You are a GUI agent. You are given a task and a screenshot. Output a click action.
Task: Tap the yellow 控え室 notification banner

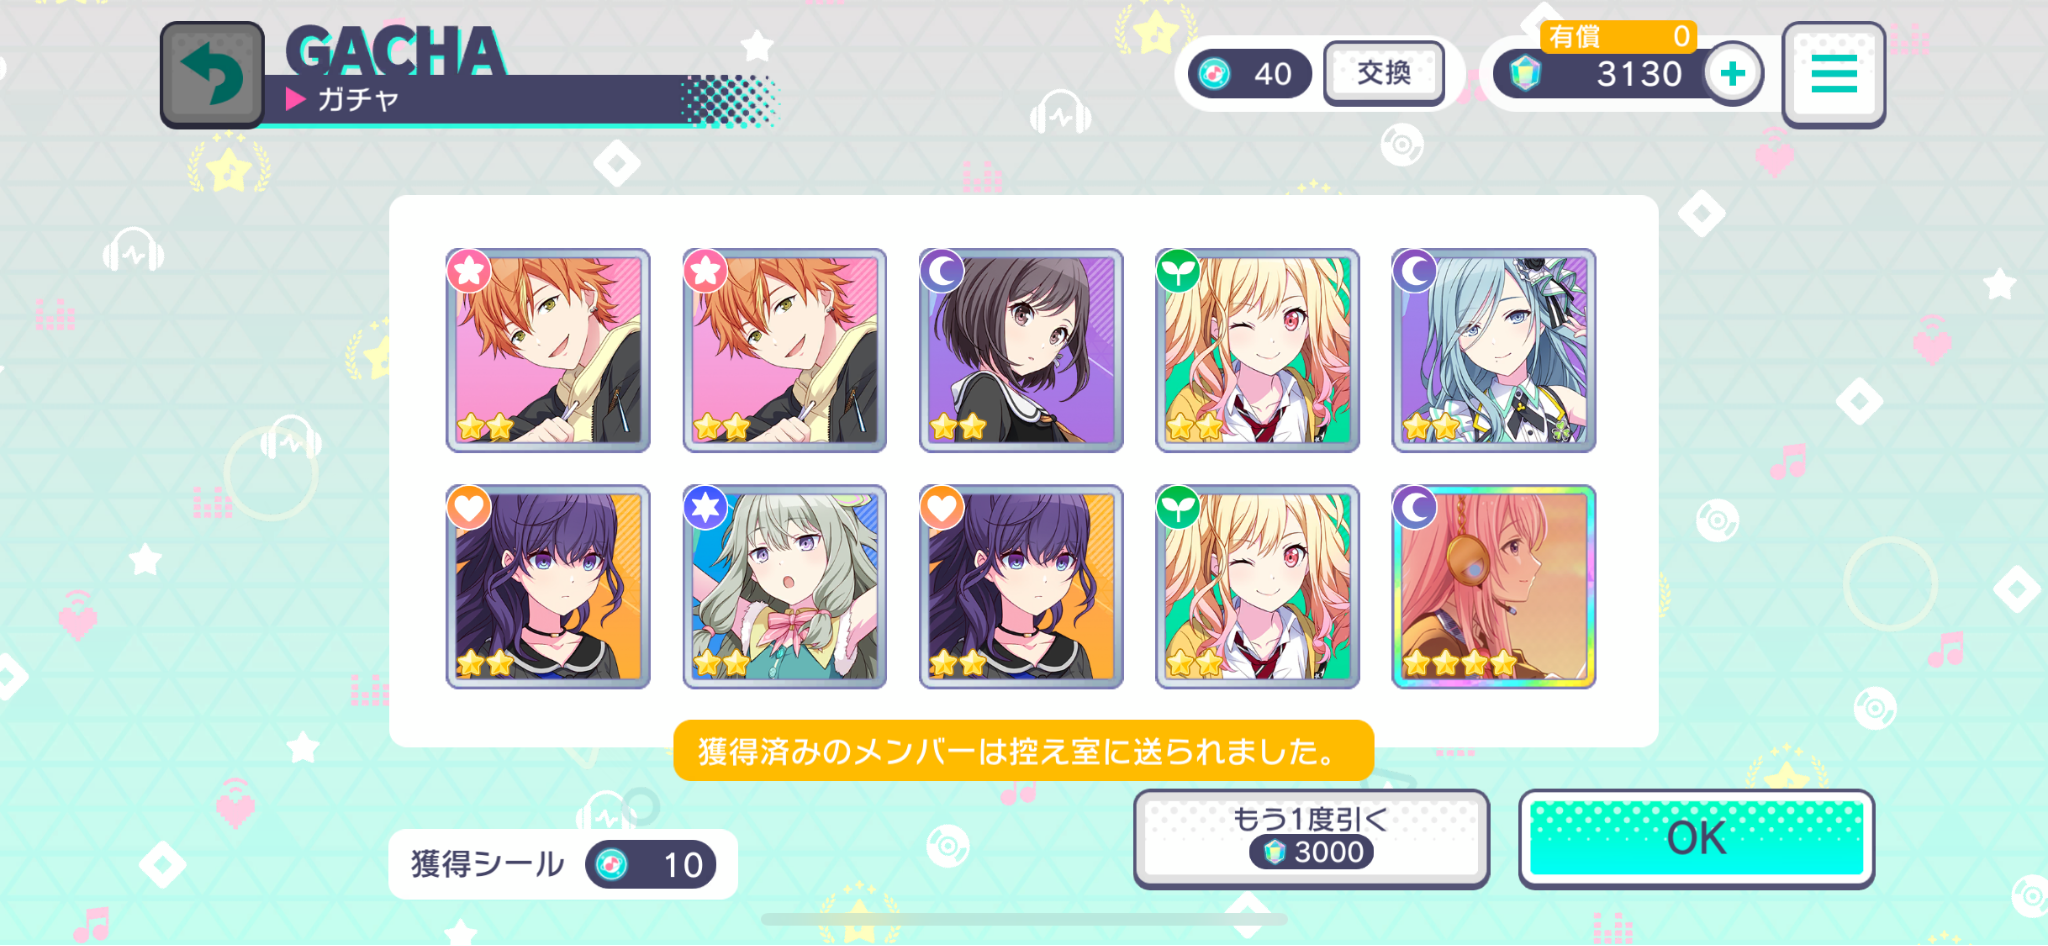[x=1023, y=751]
